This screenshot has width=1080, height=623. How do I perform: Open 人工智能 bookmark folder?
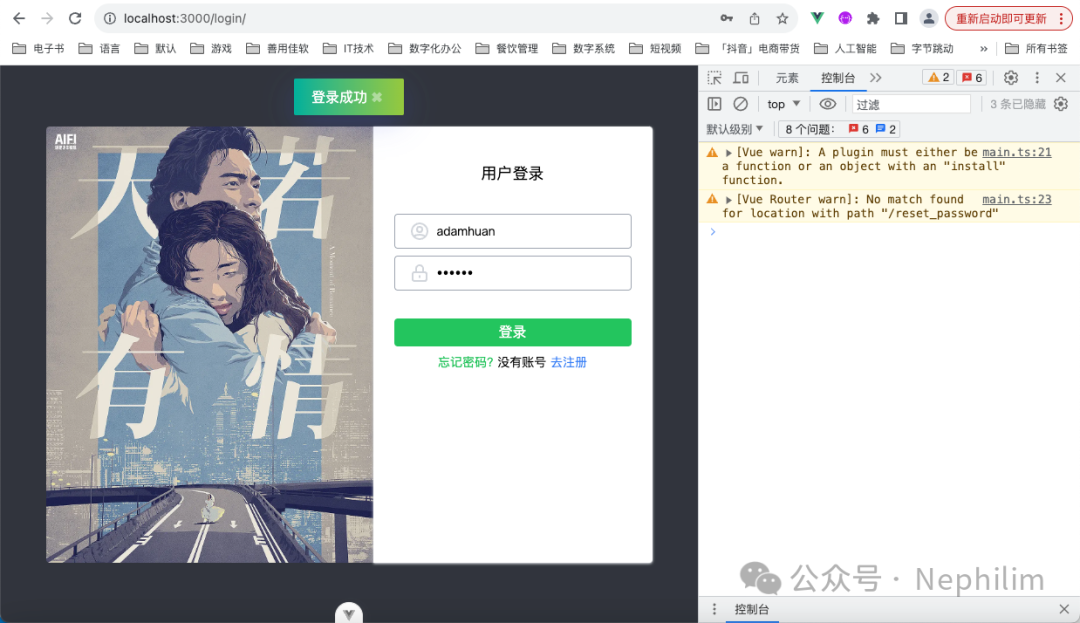coord(845,48)
